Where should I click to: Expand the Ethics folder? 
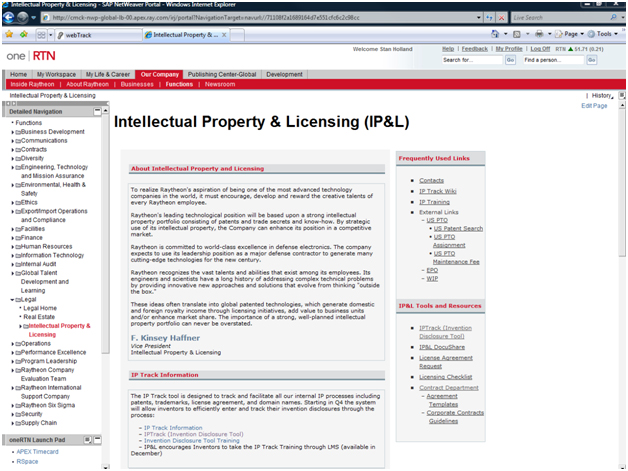point(13,203)
